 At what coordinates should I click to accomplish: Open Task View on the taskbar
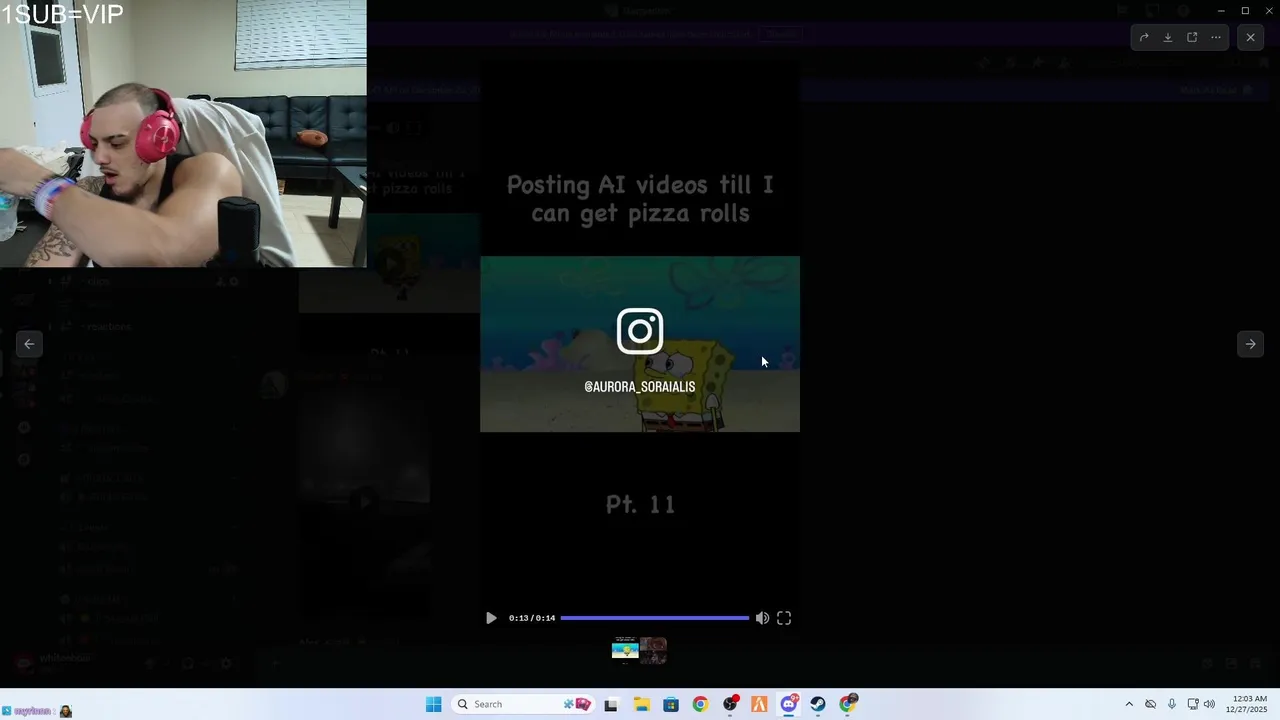611,704
